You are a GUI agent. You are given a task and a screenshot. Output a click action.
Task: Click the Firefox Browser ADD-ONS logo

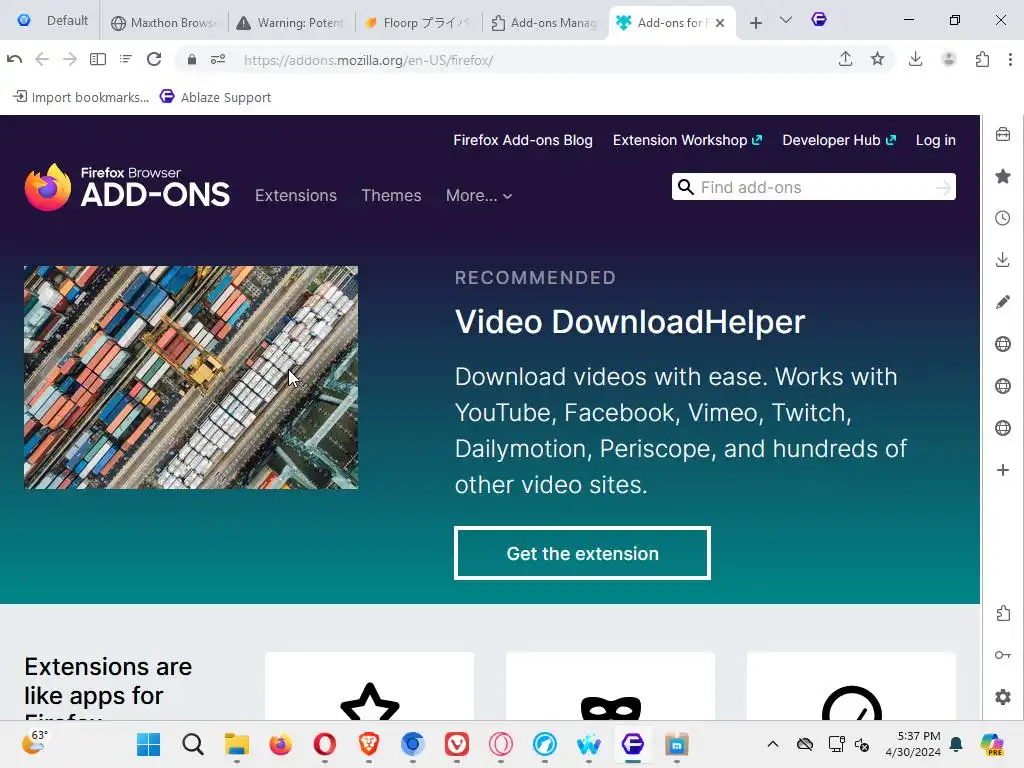[x=127, y=187]
